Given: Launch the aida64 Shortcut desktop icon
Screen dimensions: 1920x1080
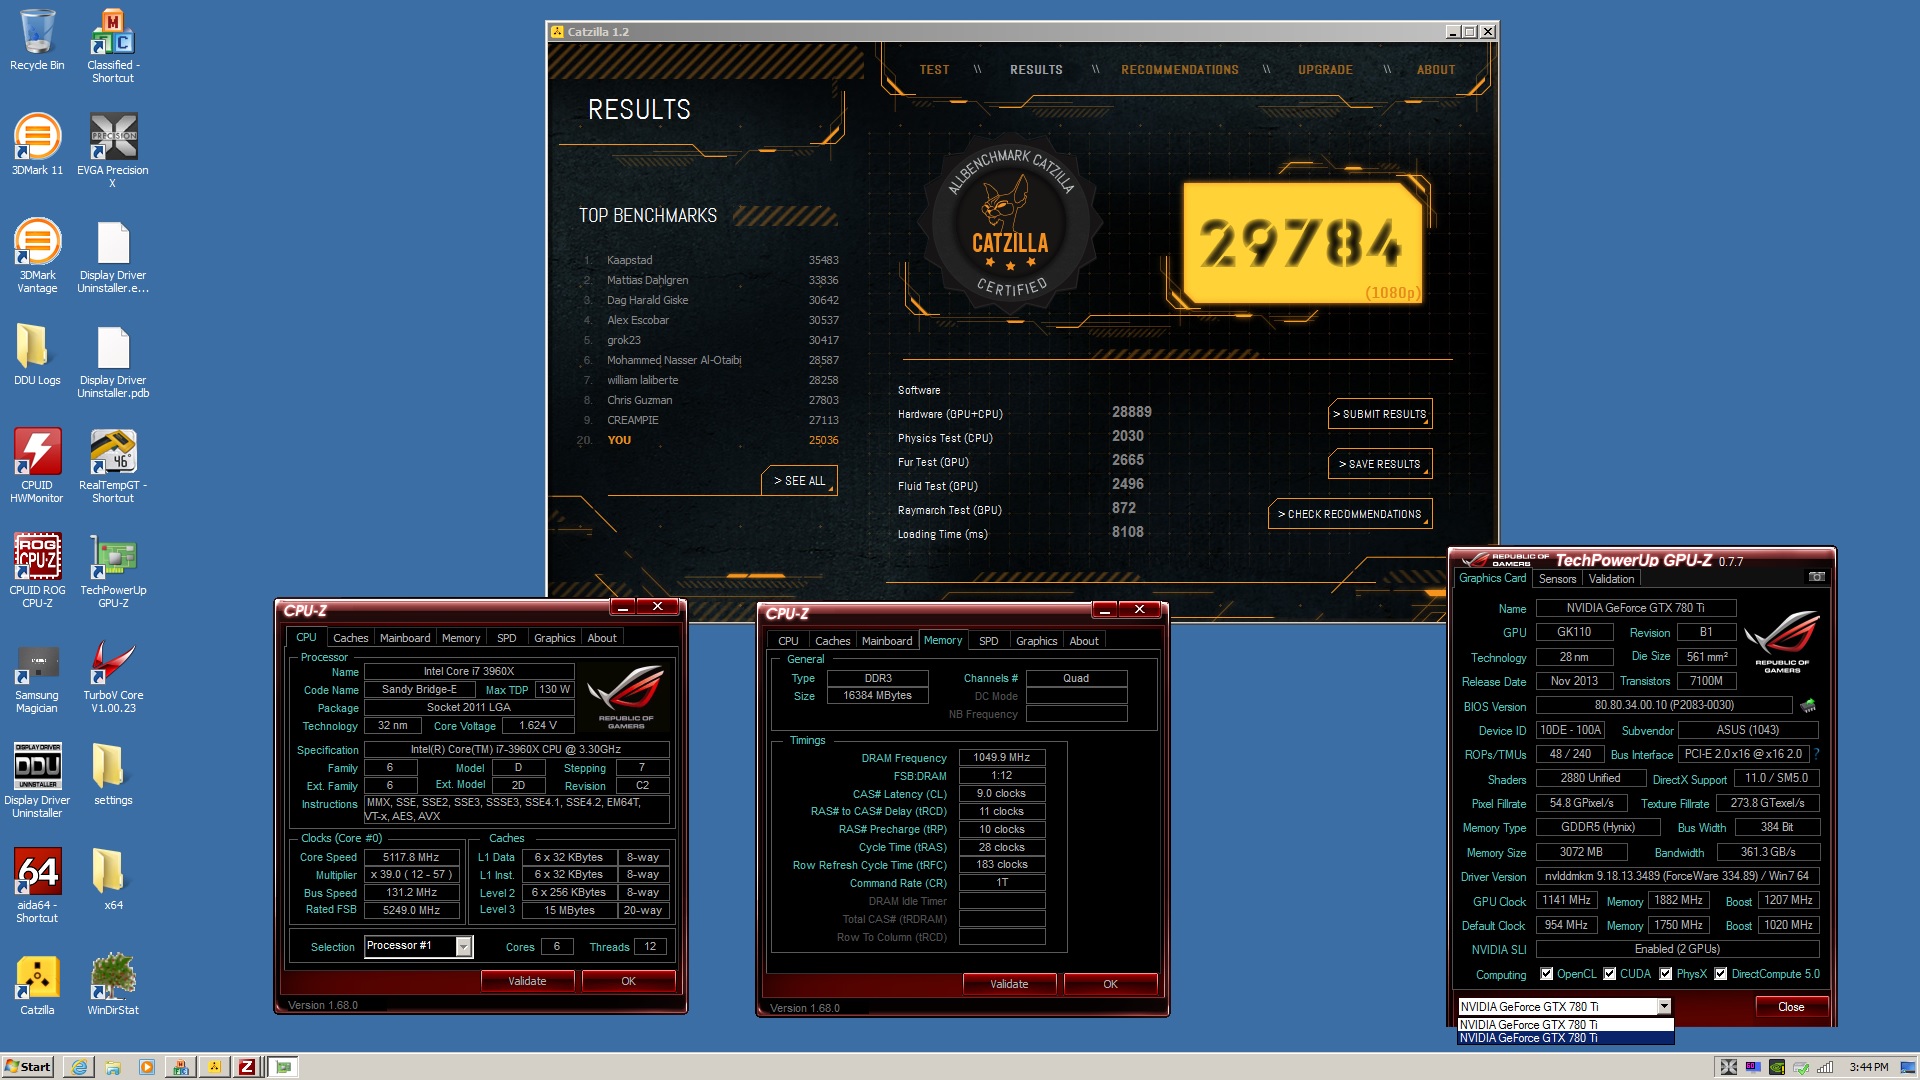Looking at the screenshot, I should [x=37, y=886].
